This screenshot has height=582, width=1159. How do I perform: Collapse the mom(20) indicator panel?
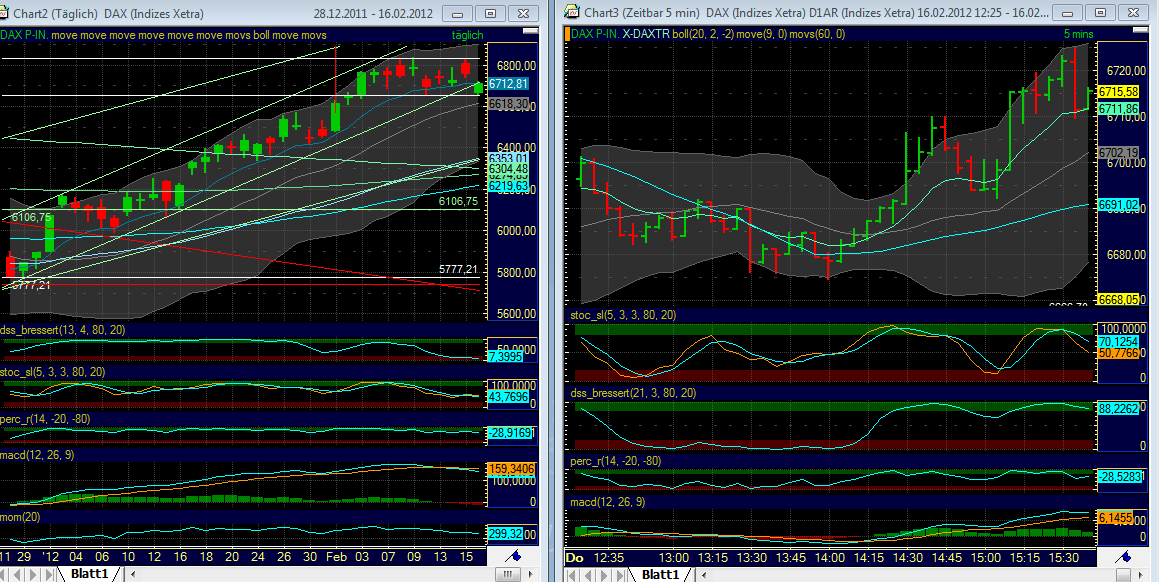18,518
